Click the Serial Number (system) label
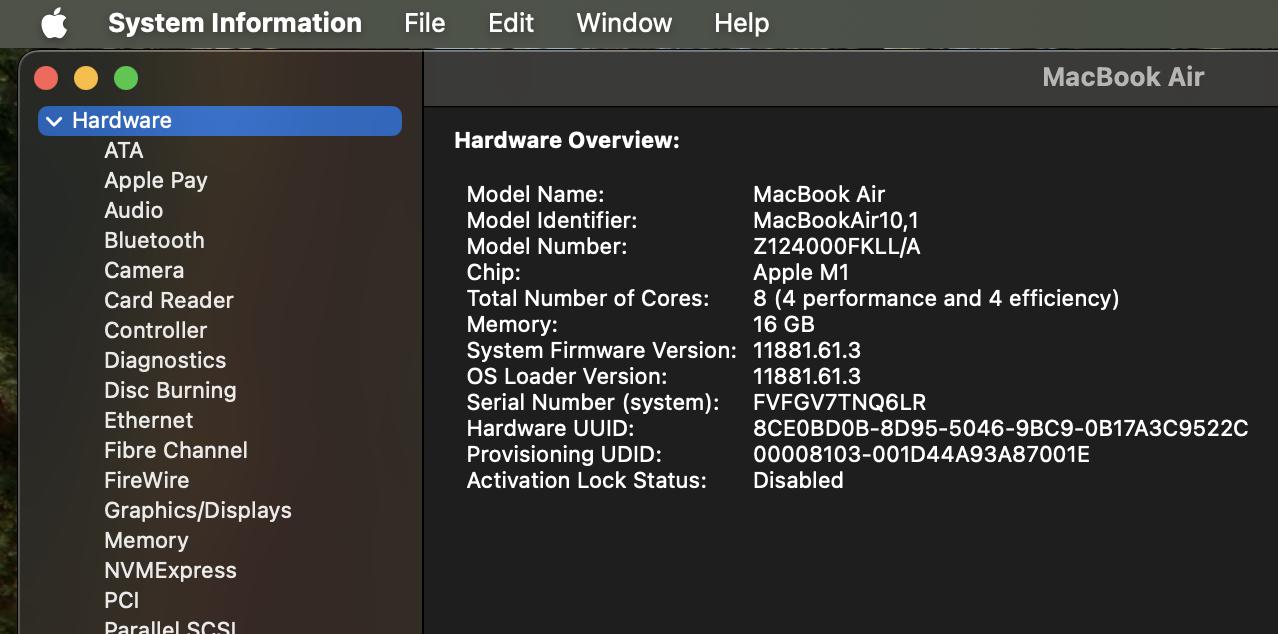Viewport: 1278px width, 634px height. [x=593, y=403]
